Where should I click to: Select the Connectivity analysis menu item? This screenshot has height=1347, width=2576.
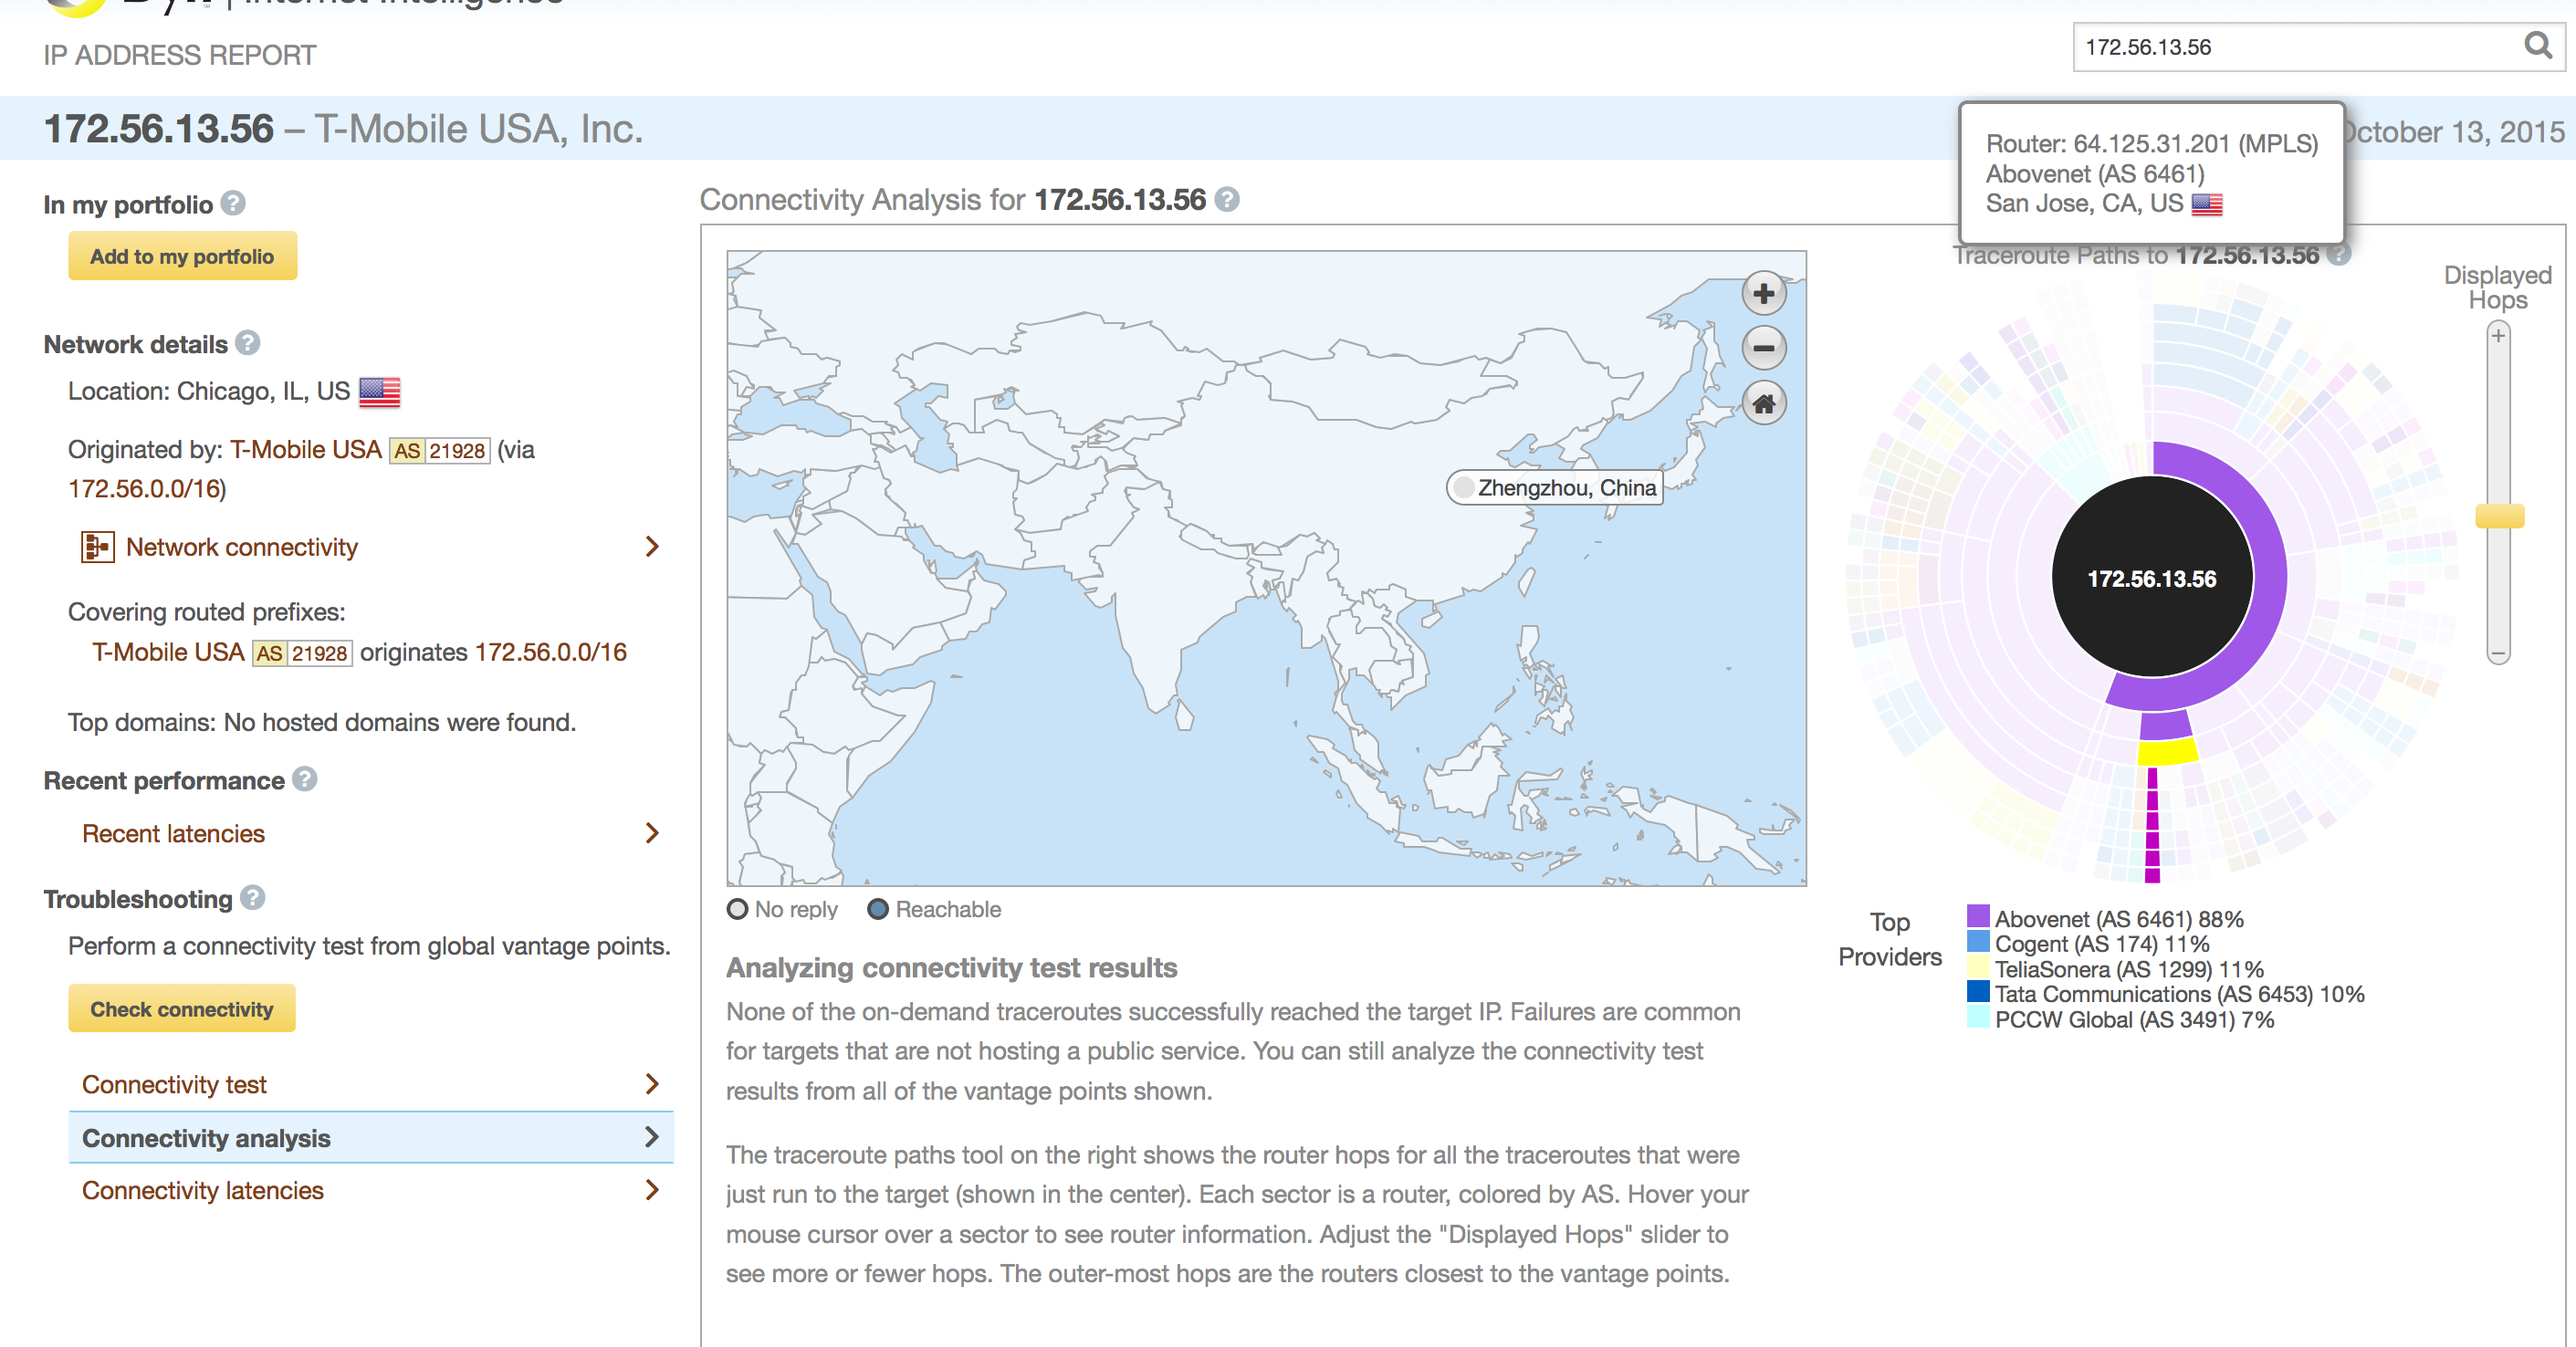click(206, 1138)
